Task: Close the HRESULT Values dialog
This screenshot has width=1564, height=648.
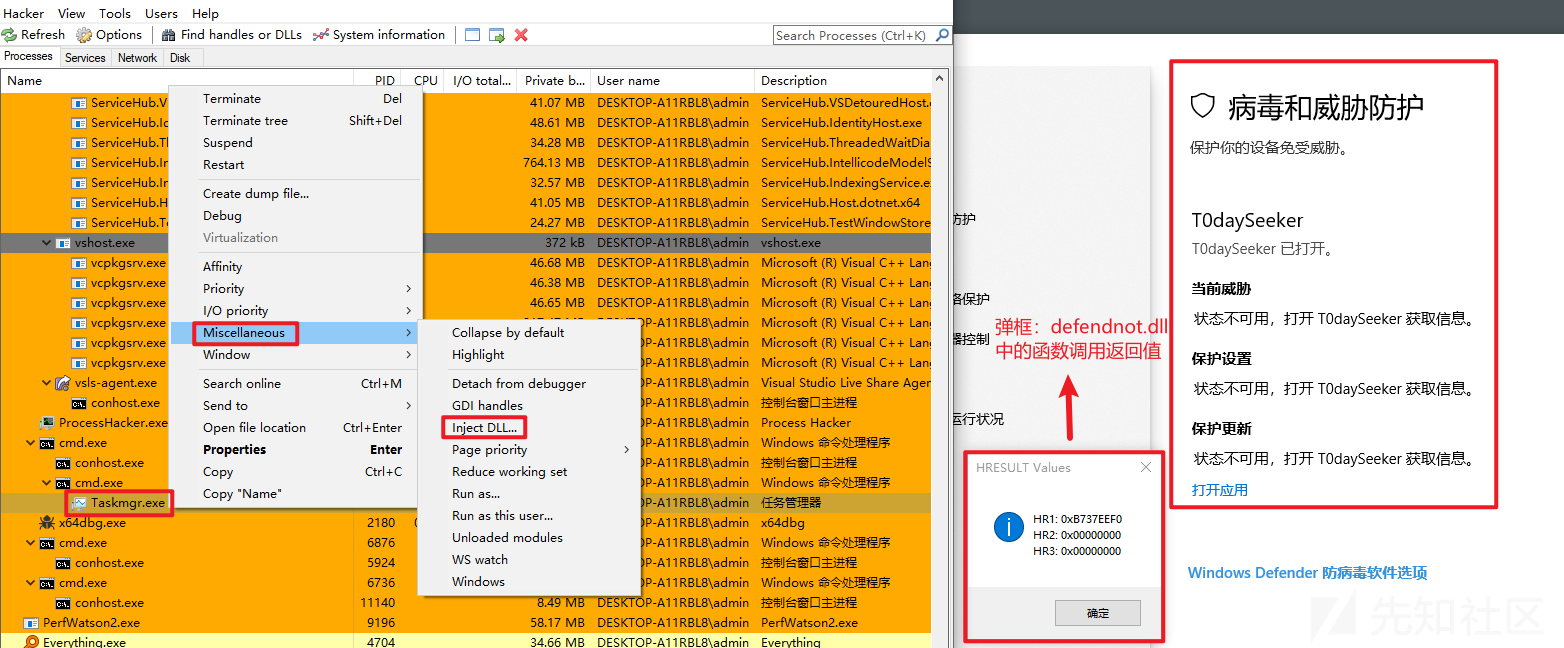Action: [1146, 467]
